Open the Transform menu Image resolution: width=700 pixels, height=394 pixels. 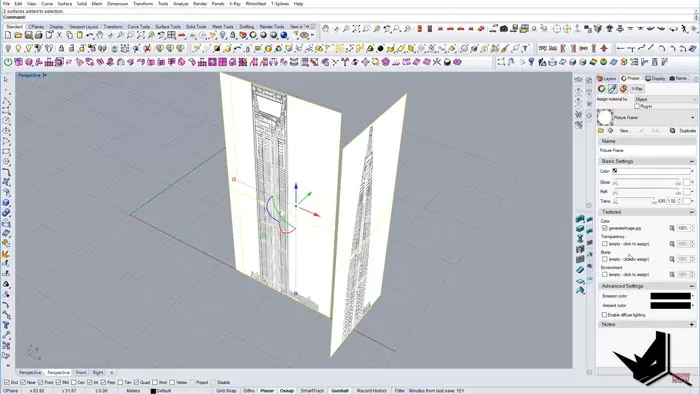143,4
